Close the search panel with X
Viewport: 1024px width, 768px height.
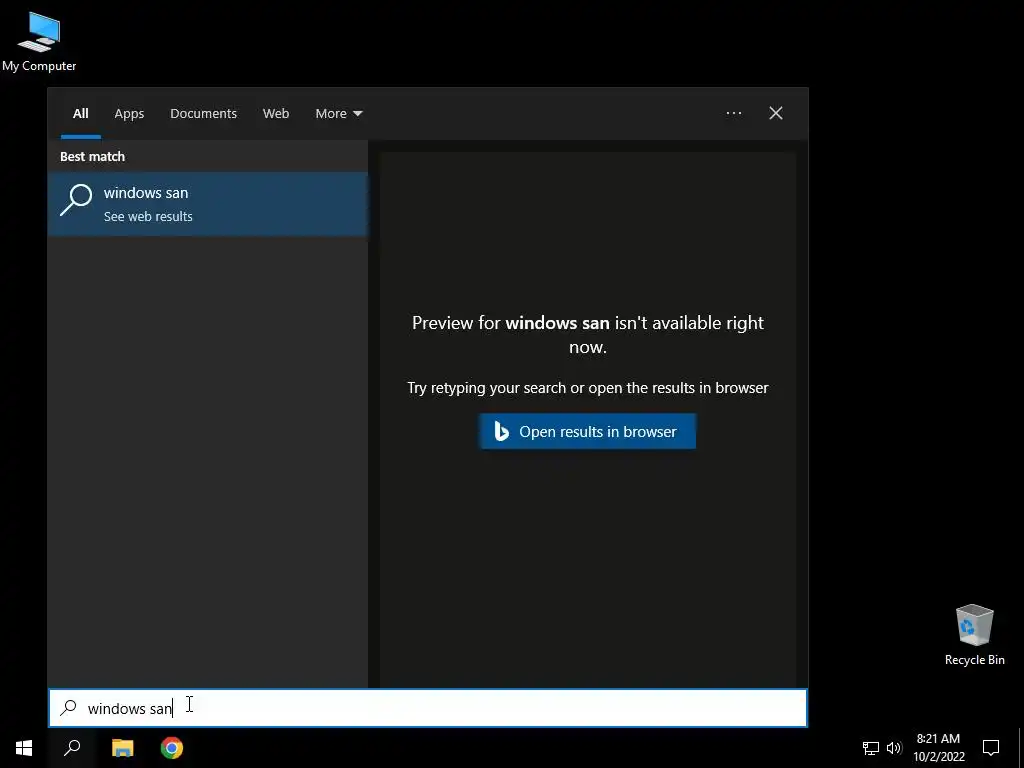coord(776,113)
